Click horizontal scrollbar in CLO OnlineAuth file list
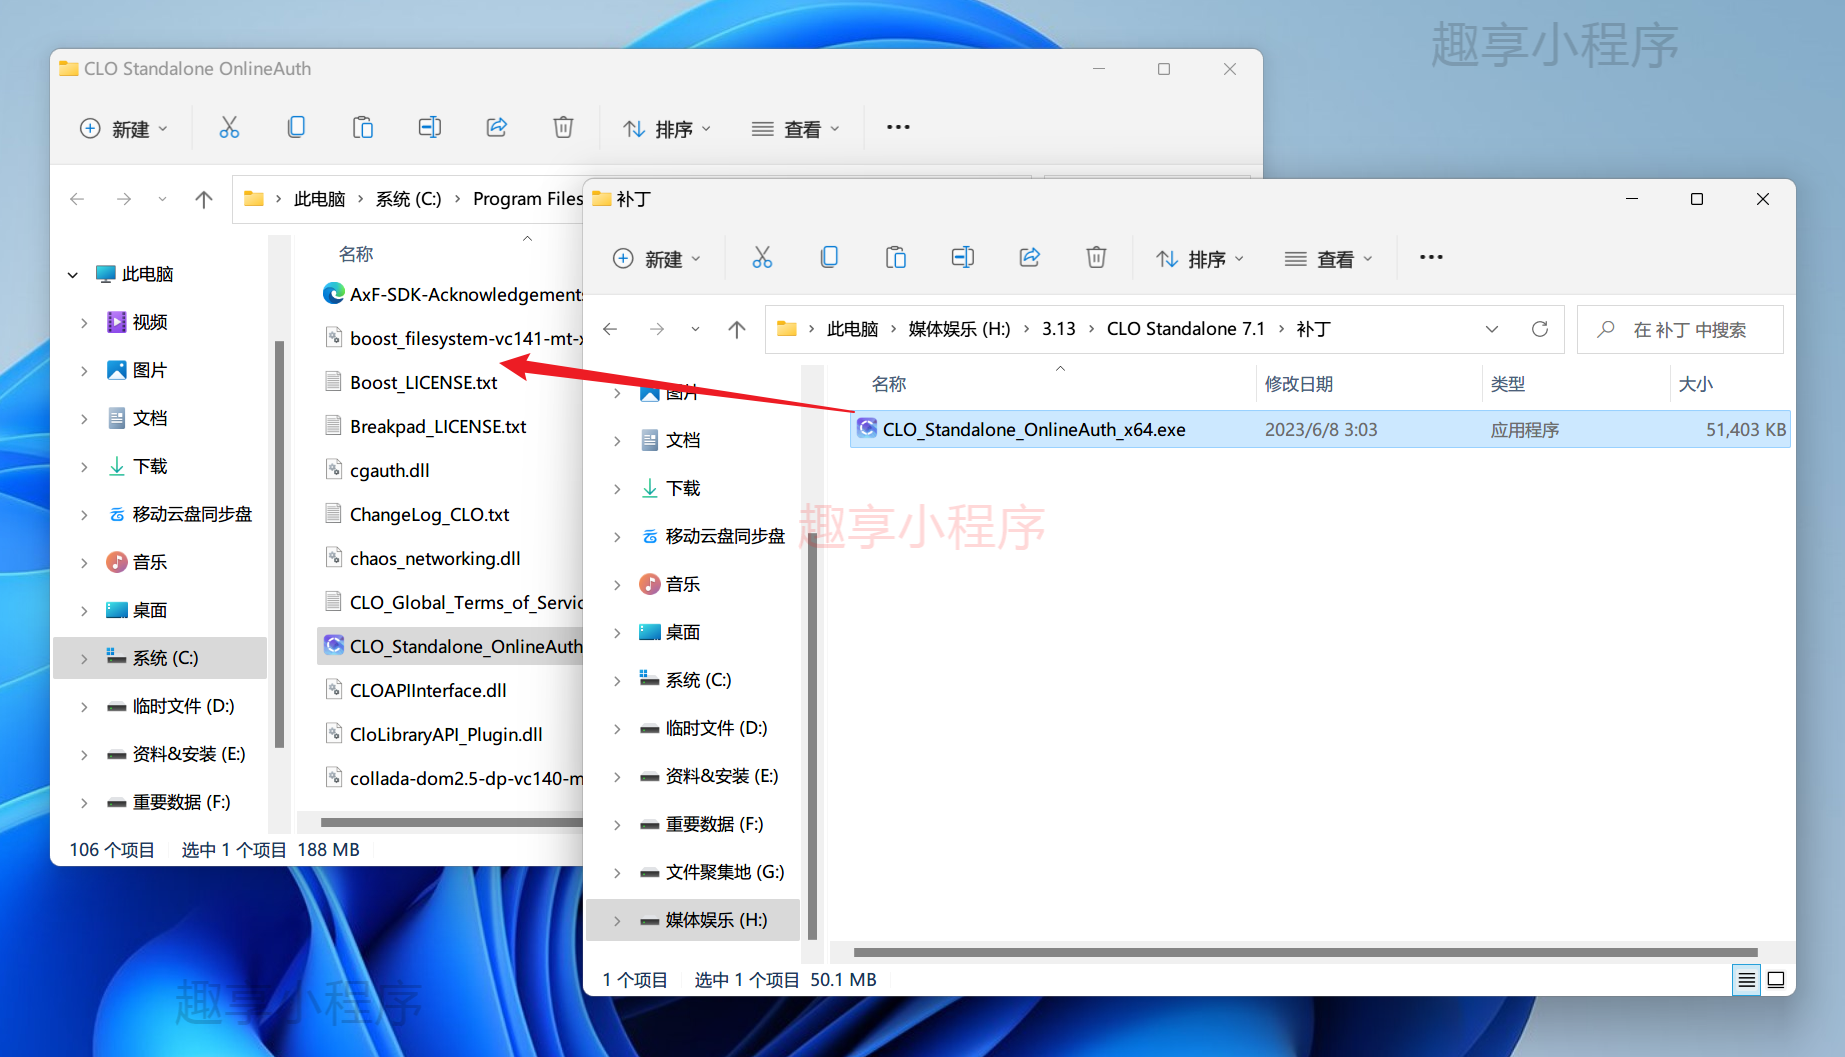This screenshot has width=1845, height=1057. point(451,822)
